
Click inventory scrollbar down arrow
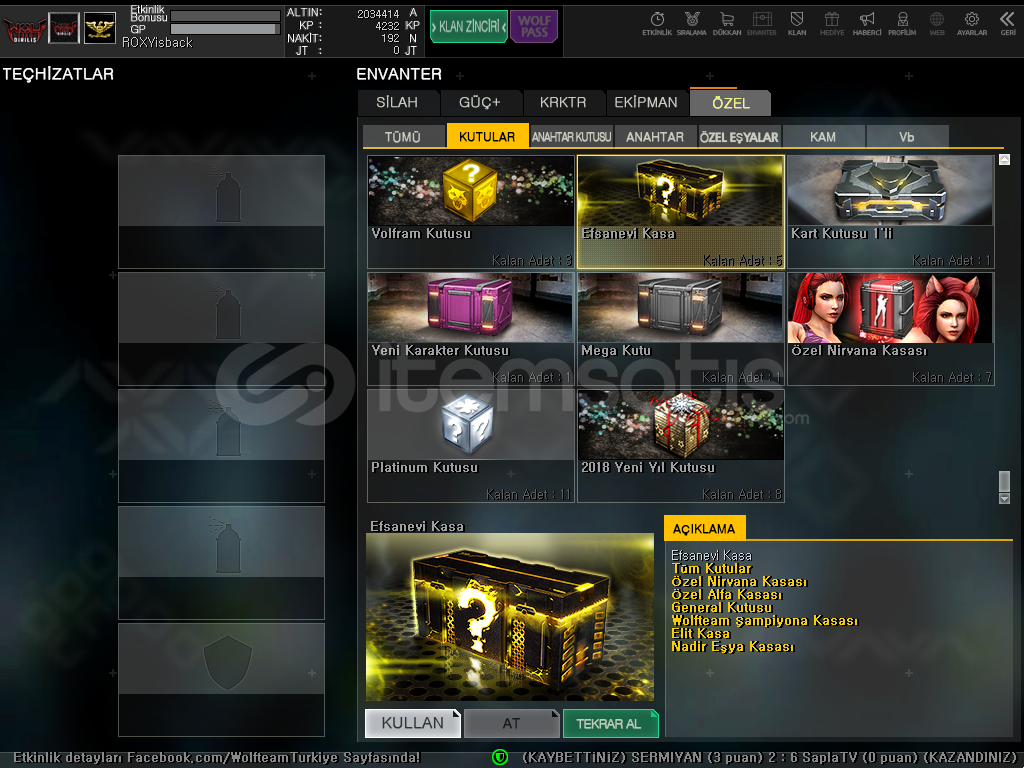(x=1004, y=498)
